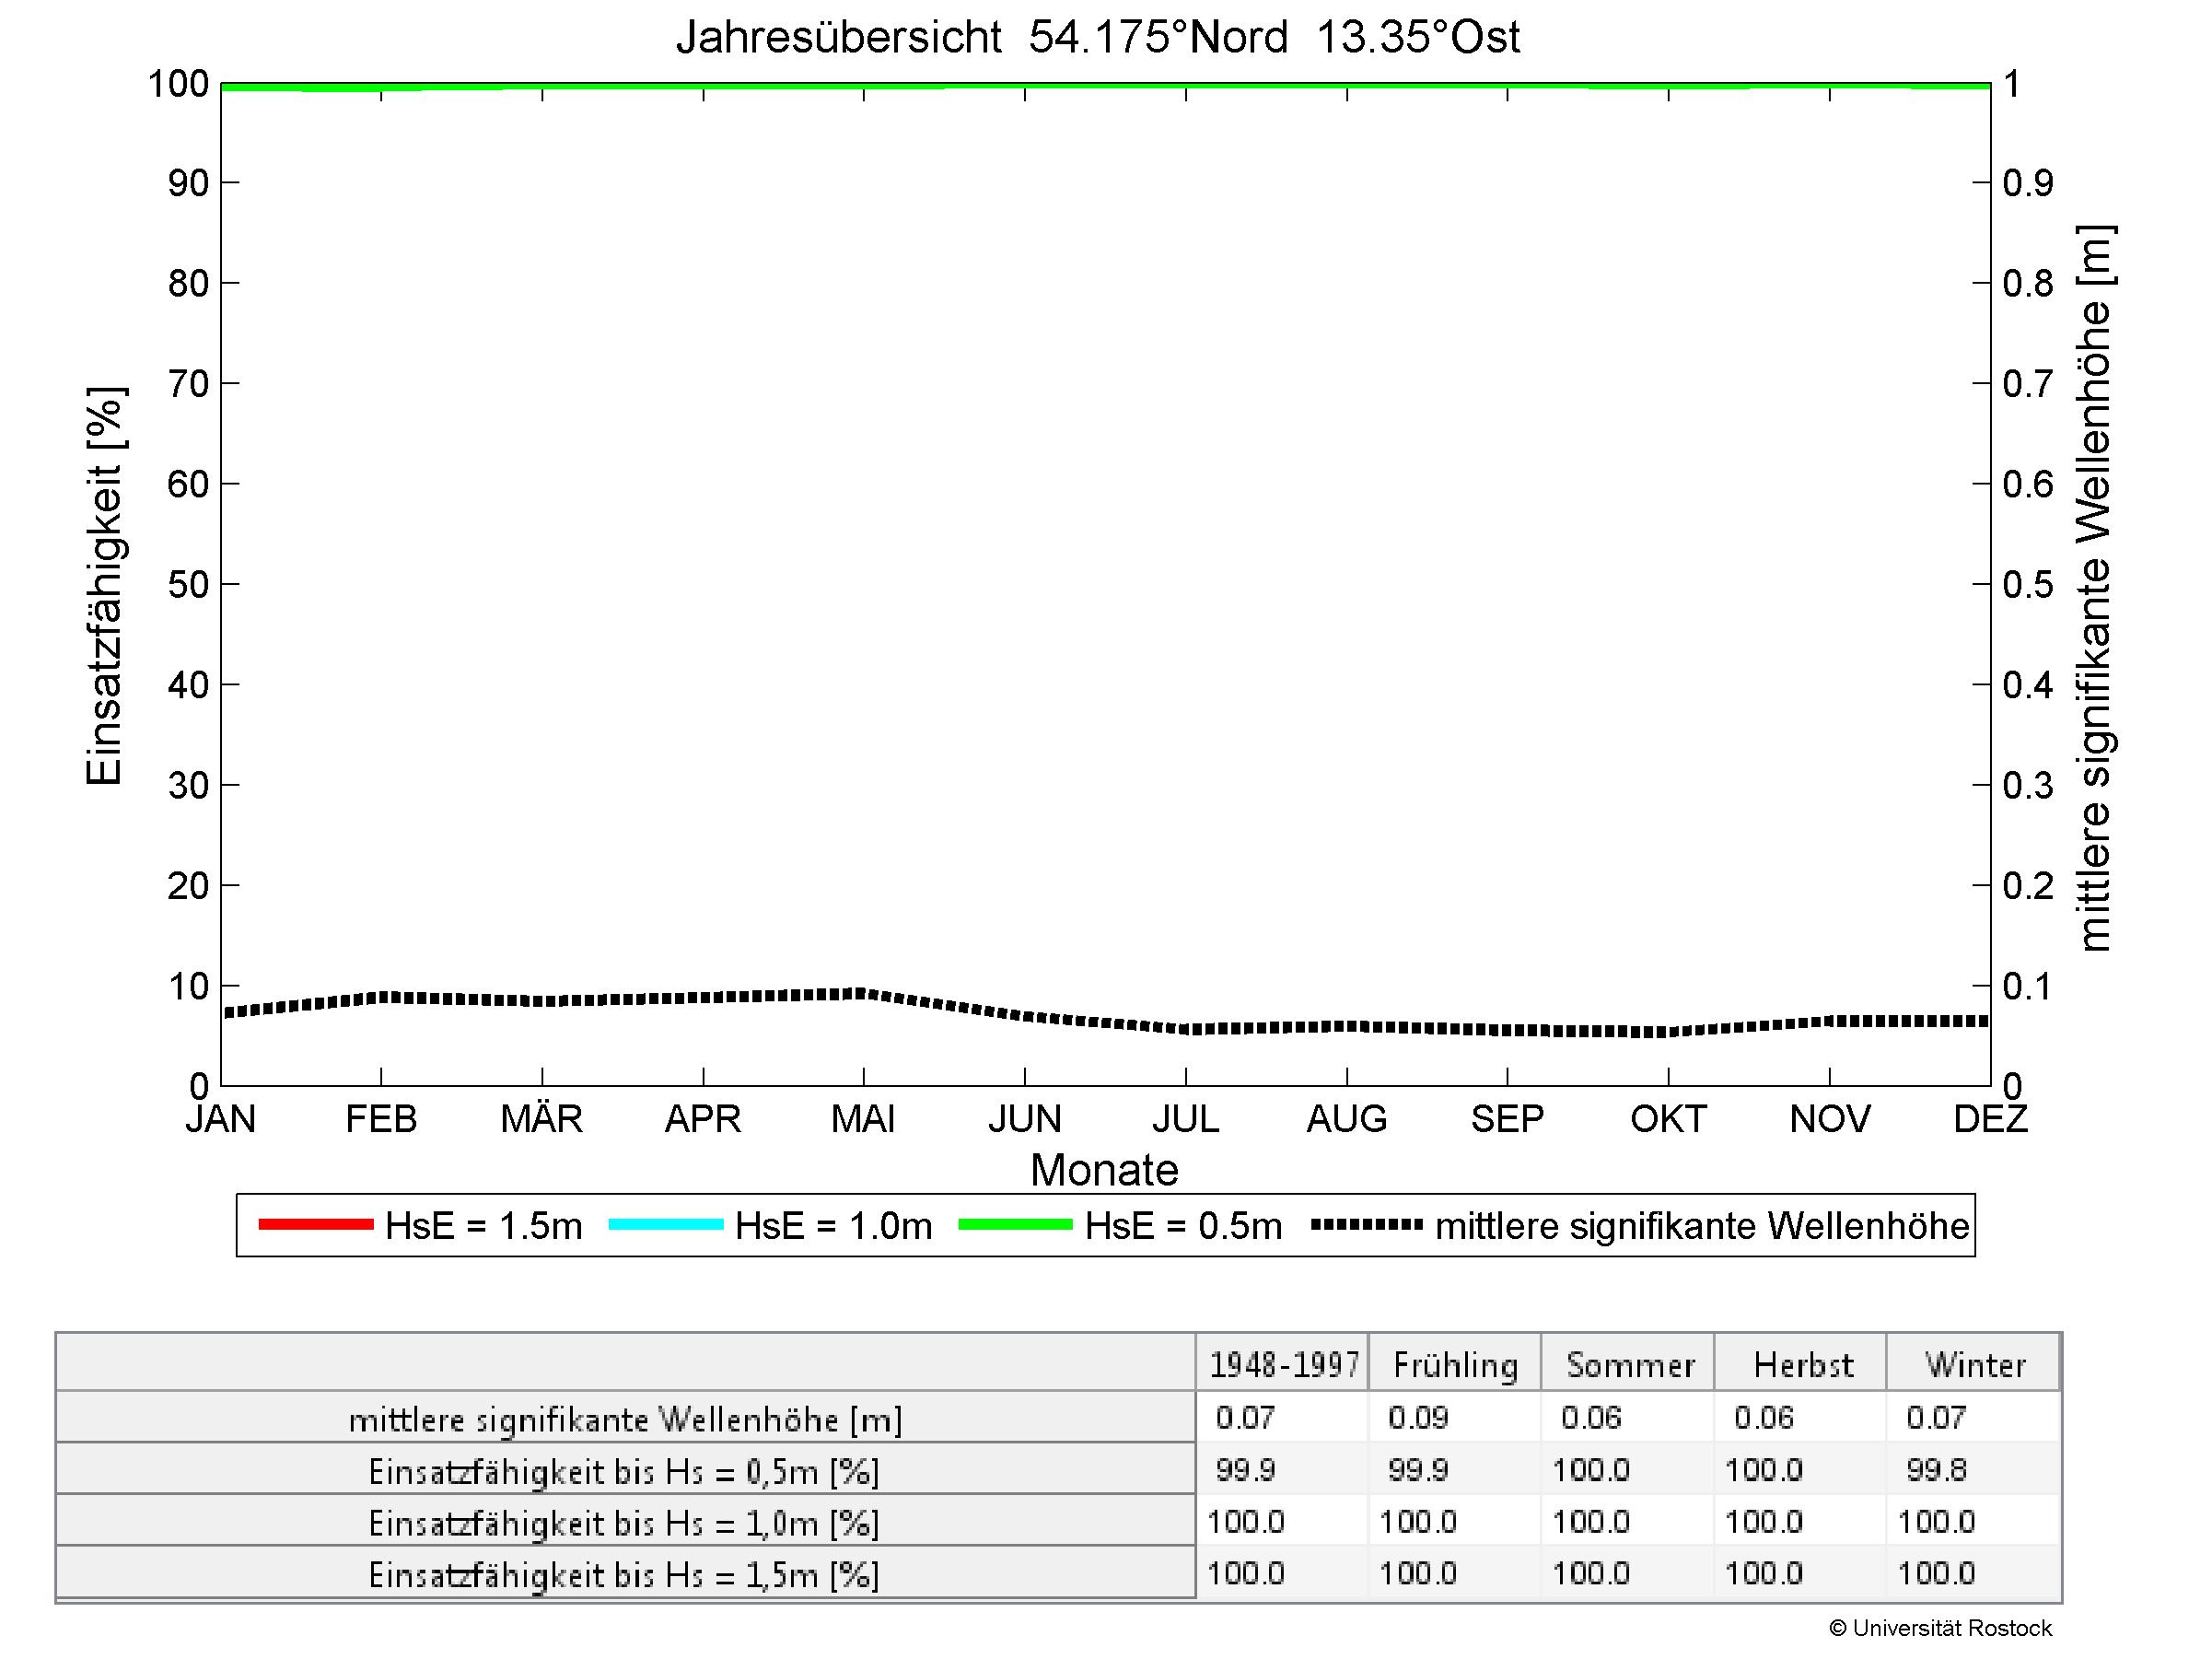The width and height of the screenshot is (2212, 1659).
Task: Click the Monate x-axis label
Action: pyautogui.click(x=1104, y=1170)
